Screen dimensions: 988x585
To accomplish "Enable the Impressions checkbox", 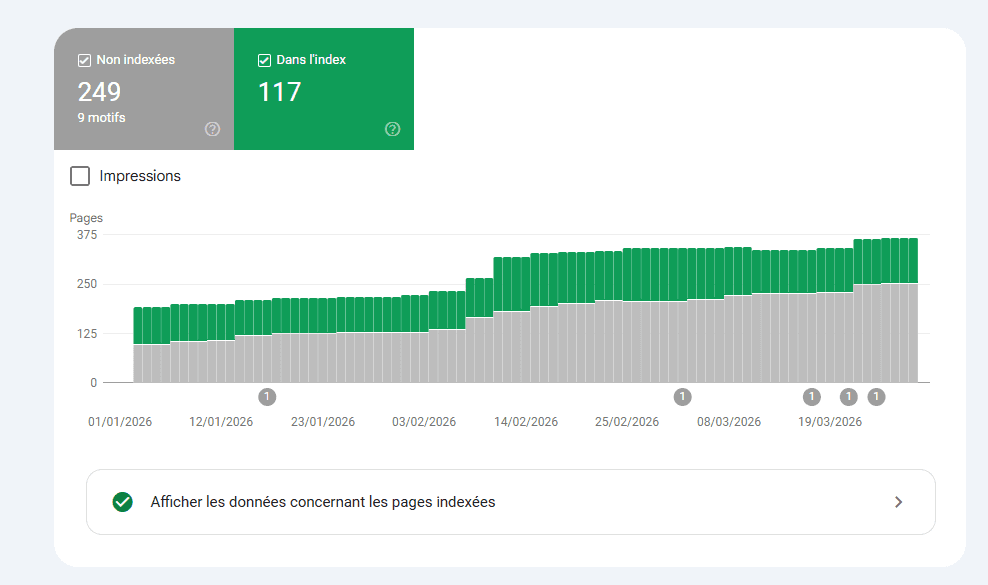I will [x=80, y=176].
